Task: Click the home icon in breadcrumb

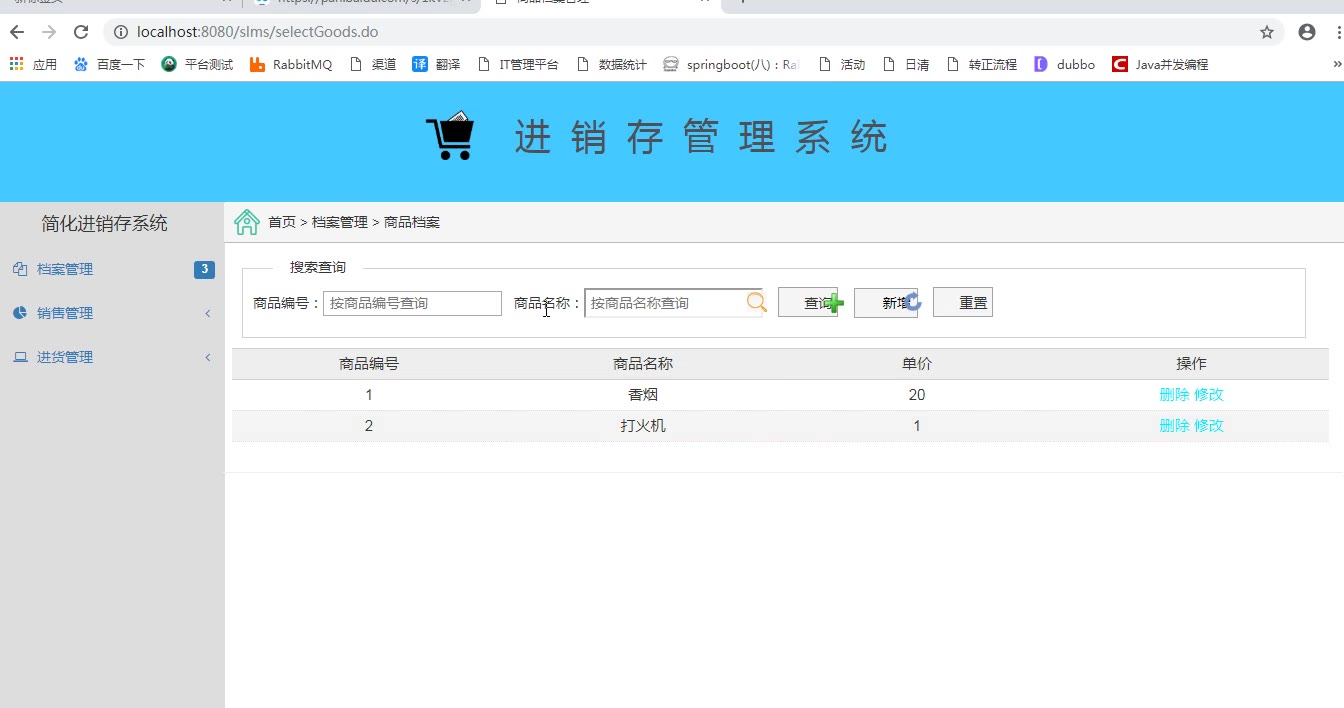Action: pyautogui.click(x=246, y=222)
